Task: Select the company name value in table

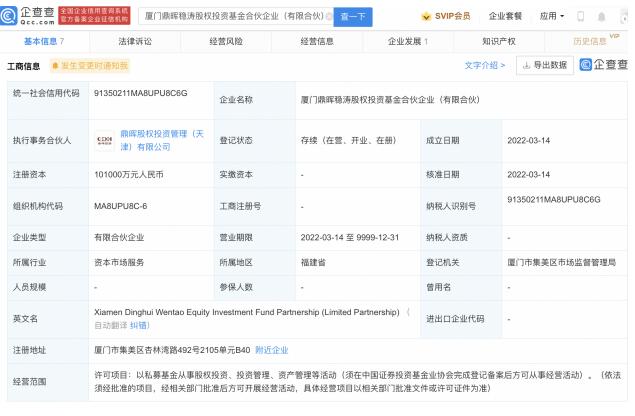Action: click(390, 100)
